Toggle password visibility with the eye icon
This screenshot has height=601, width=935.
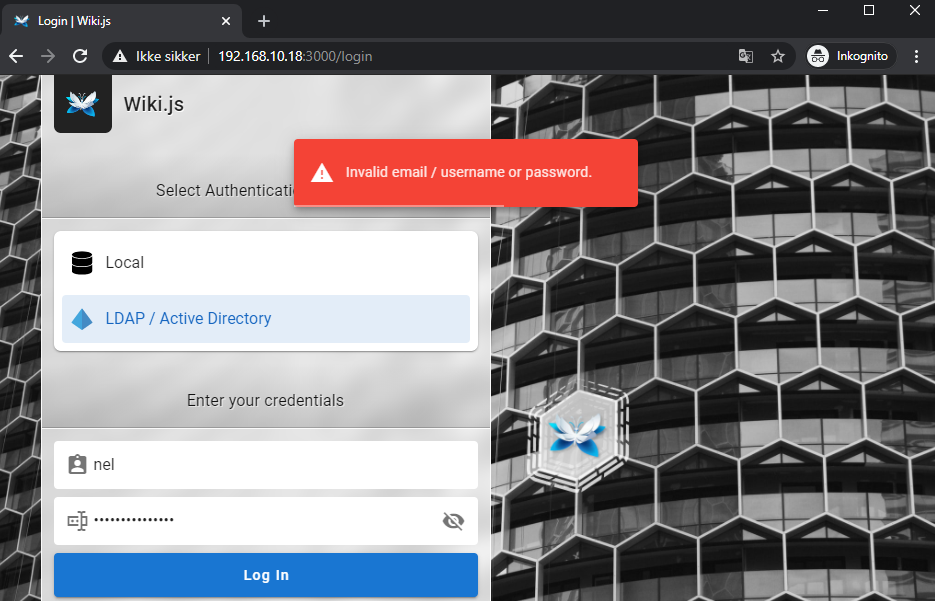click(453, 521)
